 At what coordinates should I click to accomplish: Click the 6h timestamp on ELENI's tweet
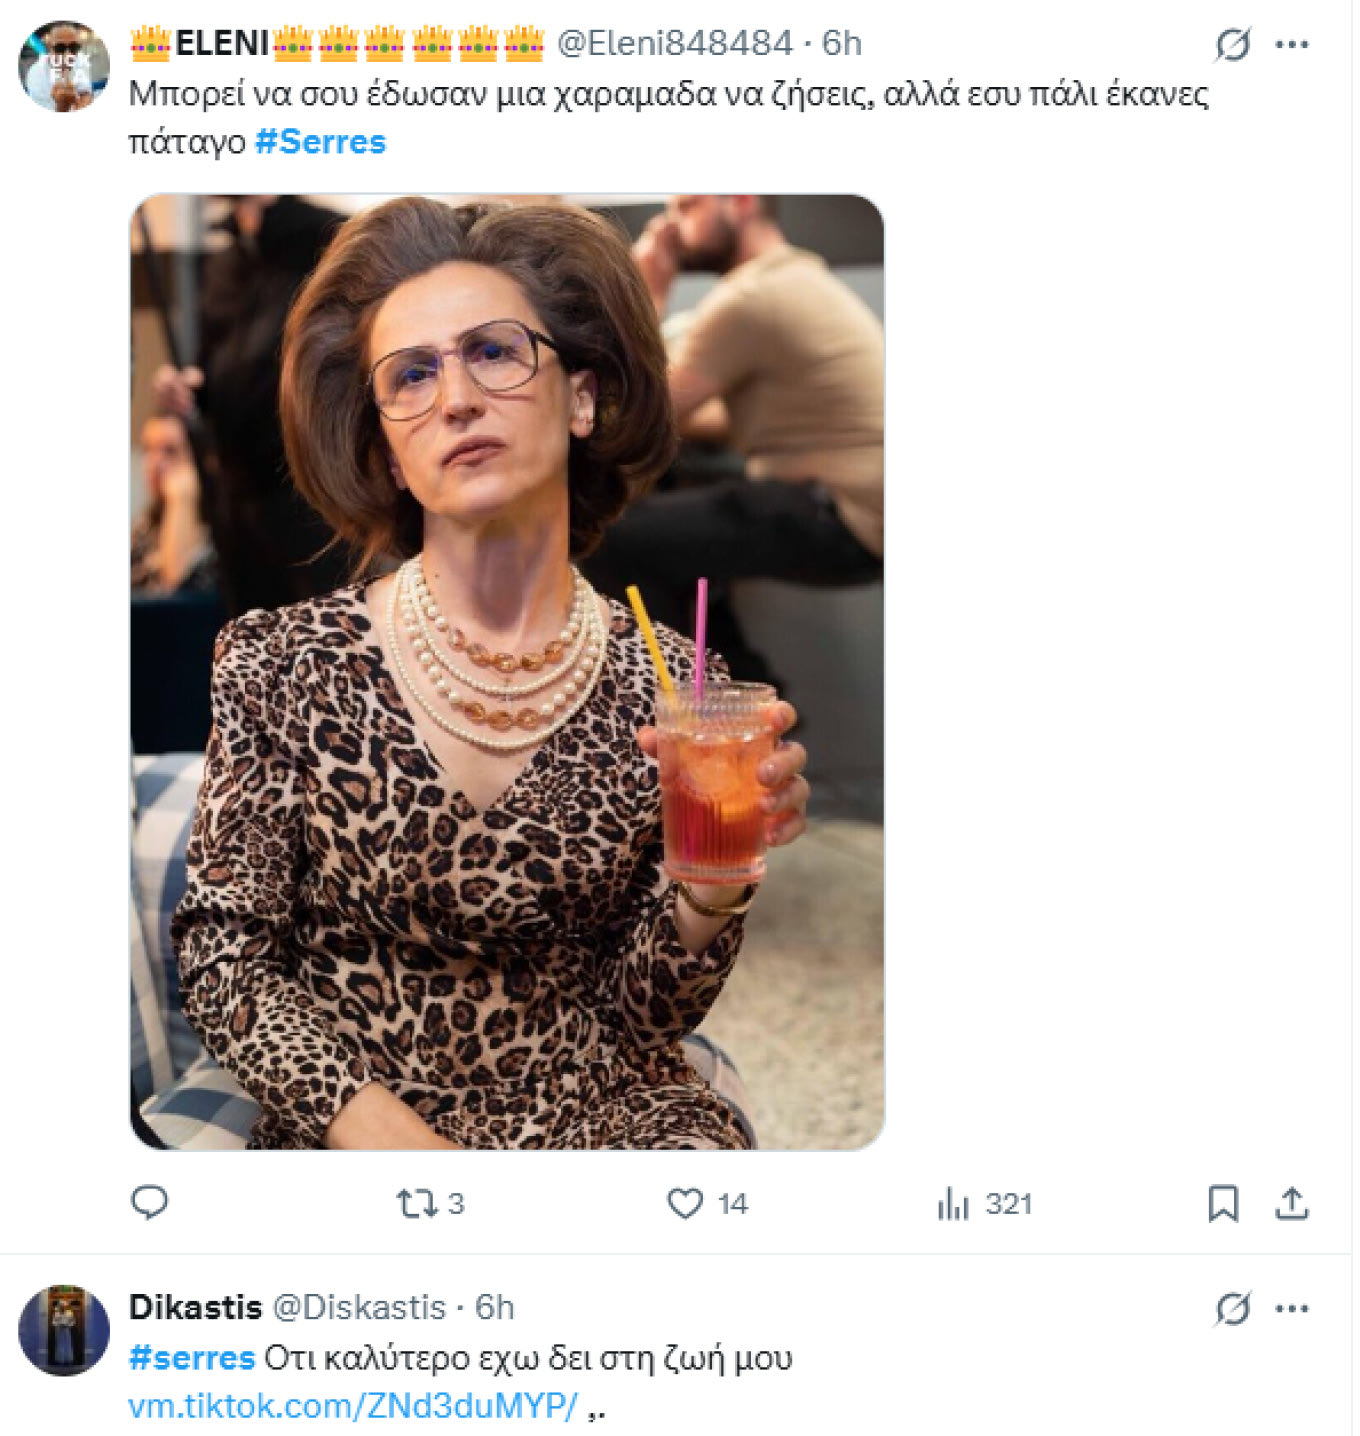tap(842, 43)
